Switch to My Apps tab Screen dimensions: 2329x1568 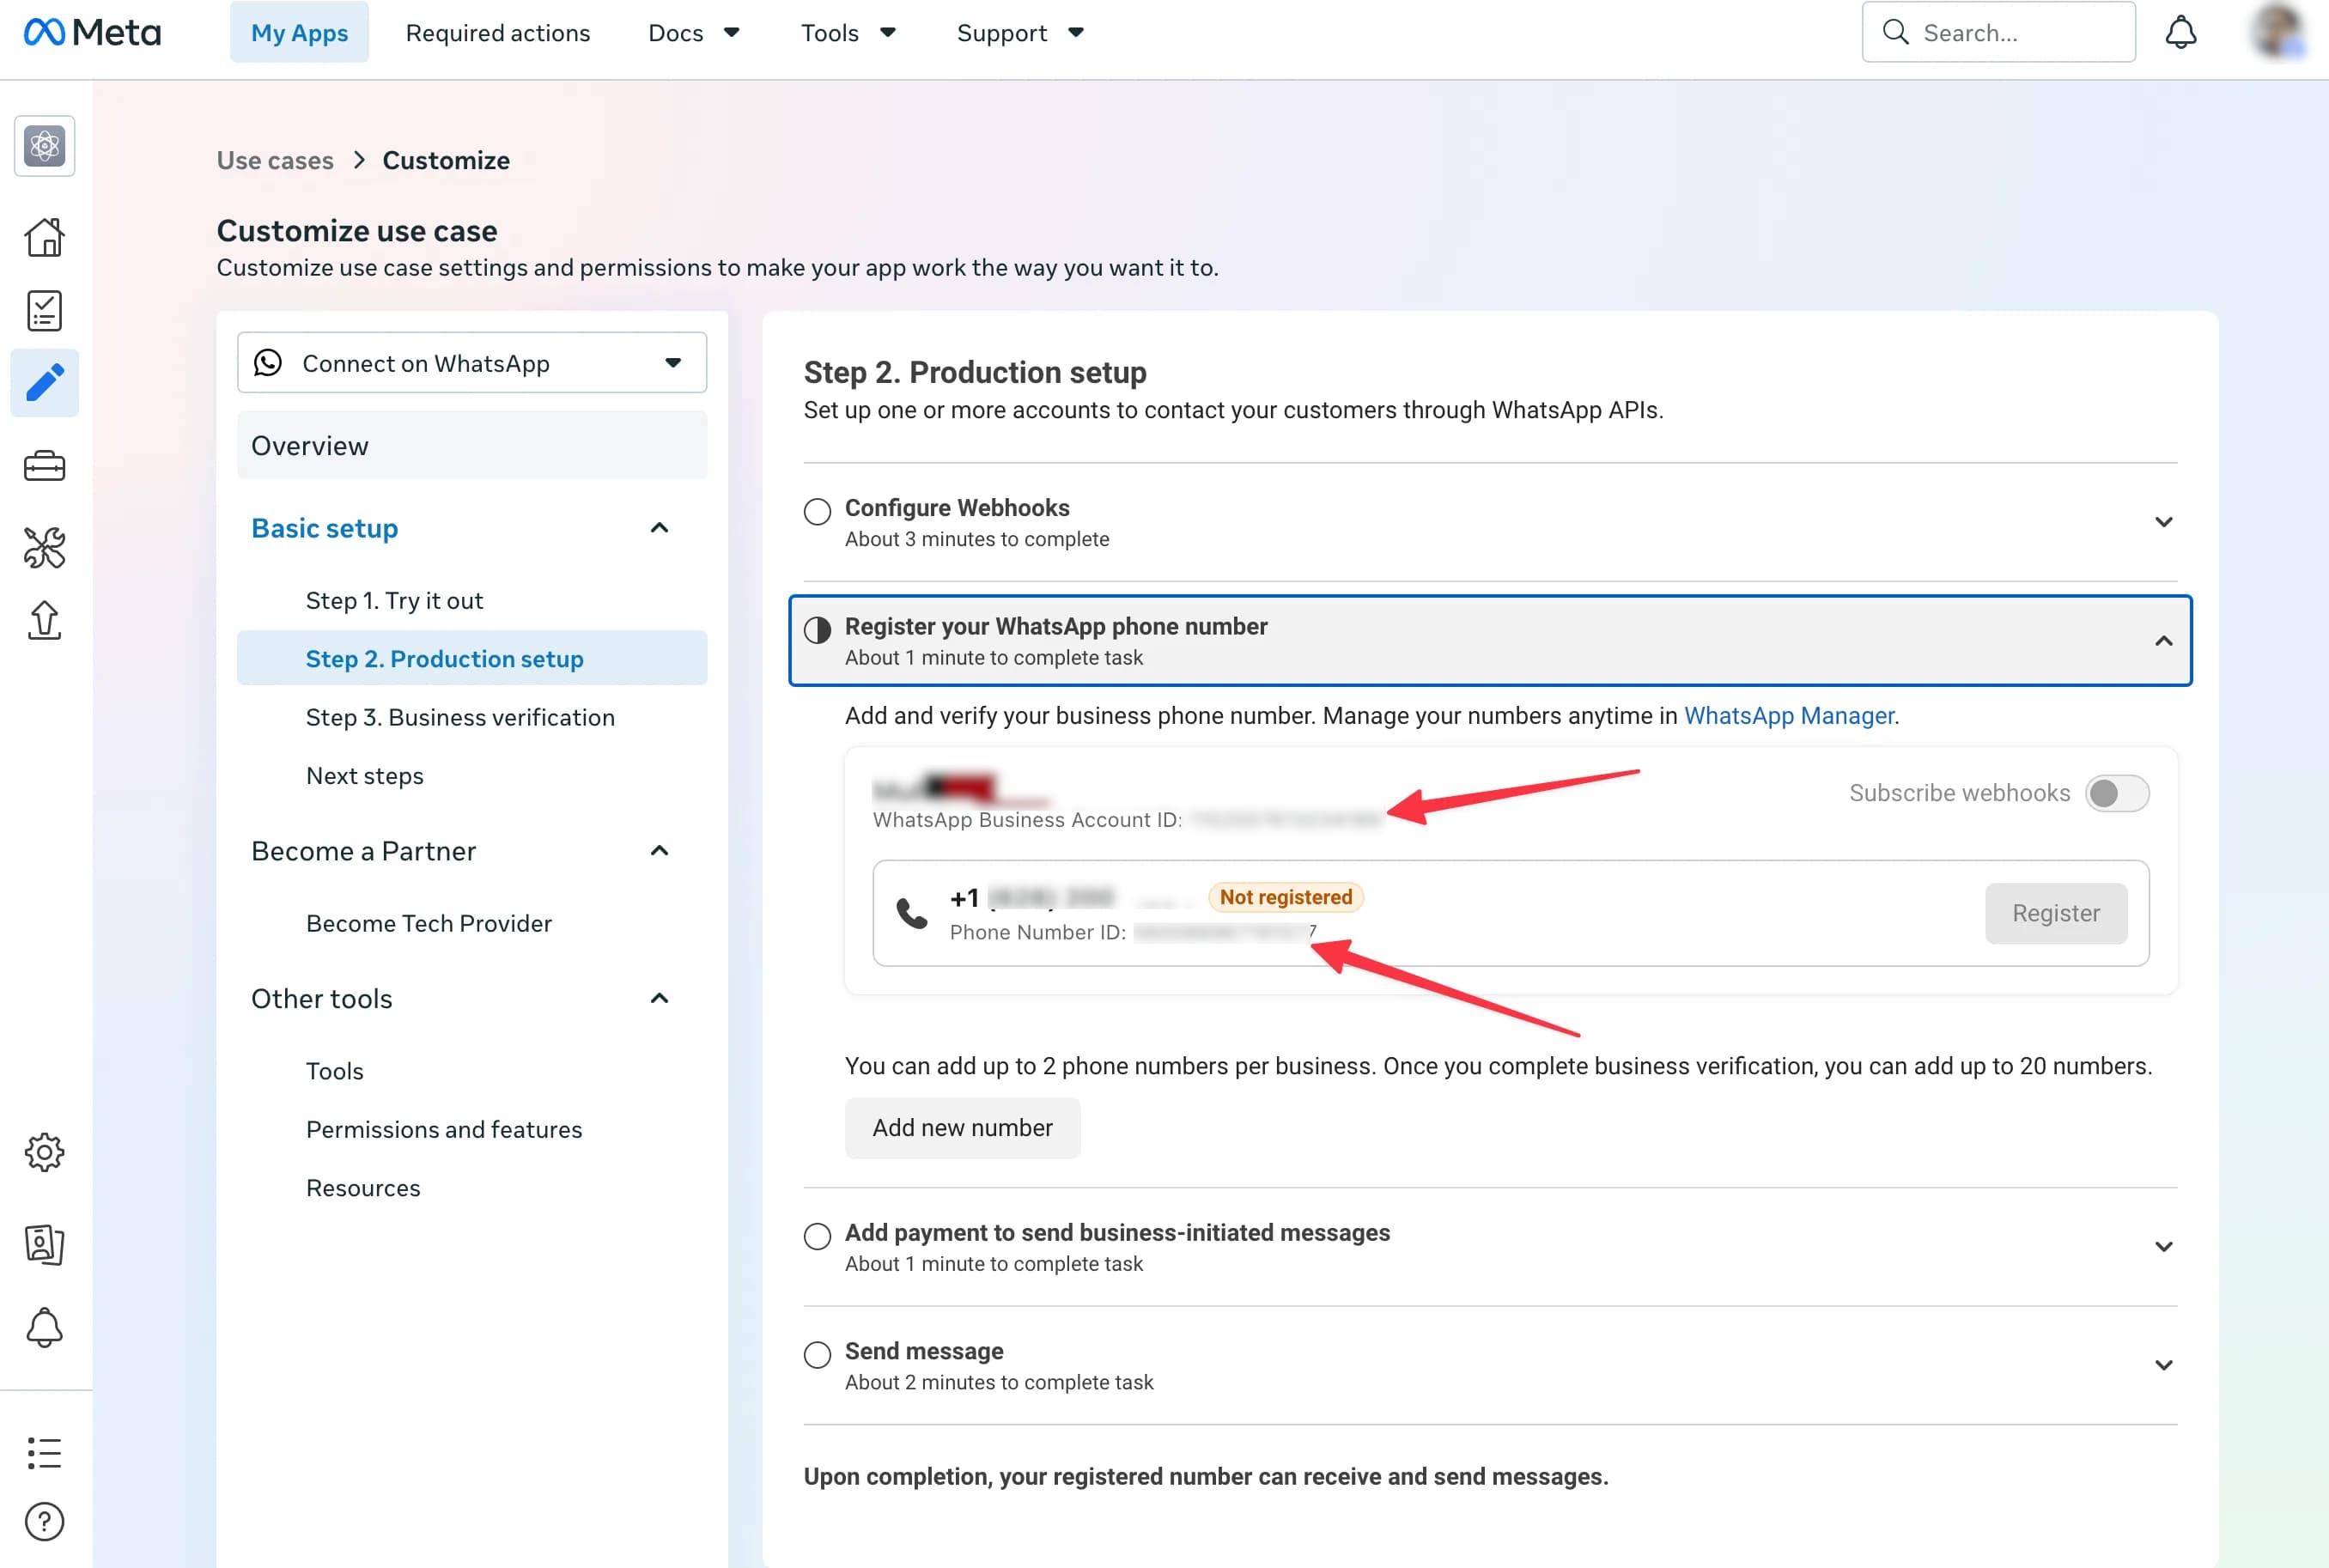299,33
